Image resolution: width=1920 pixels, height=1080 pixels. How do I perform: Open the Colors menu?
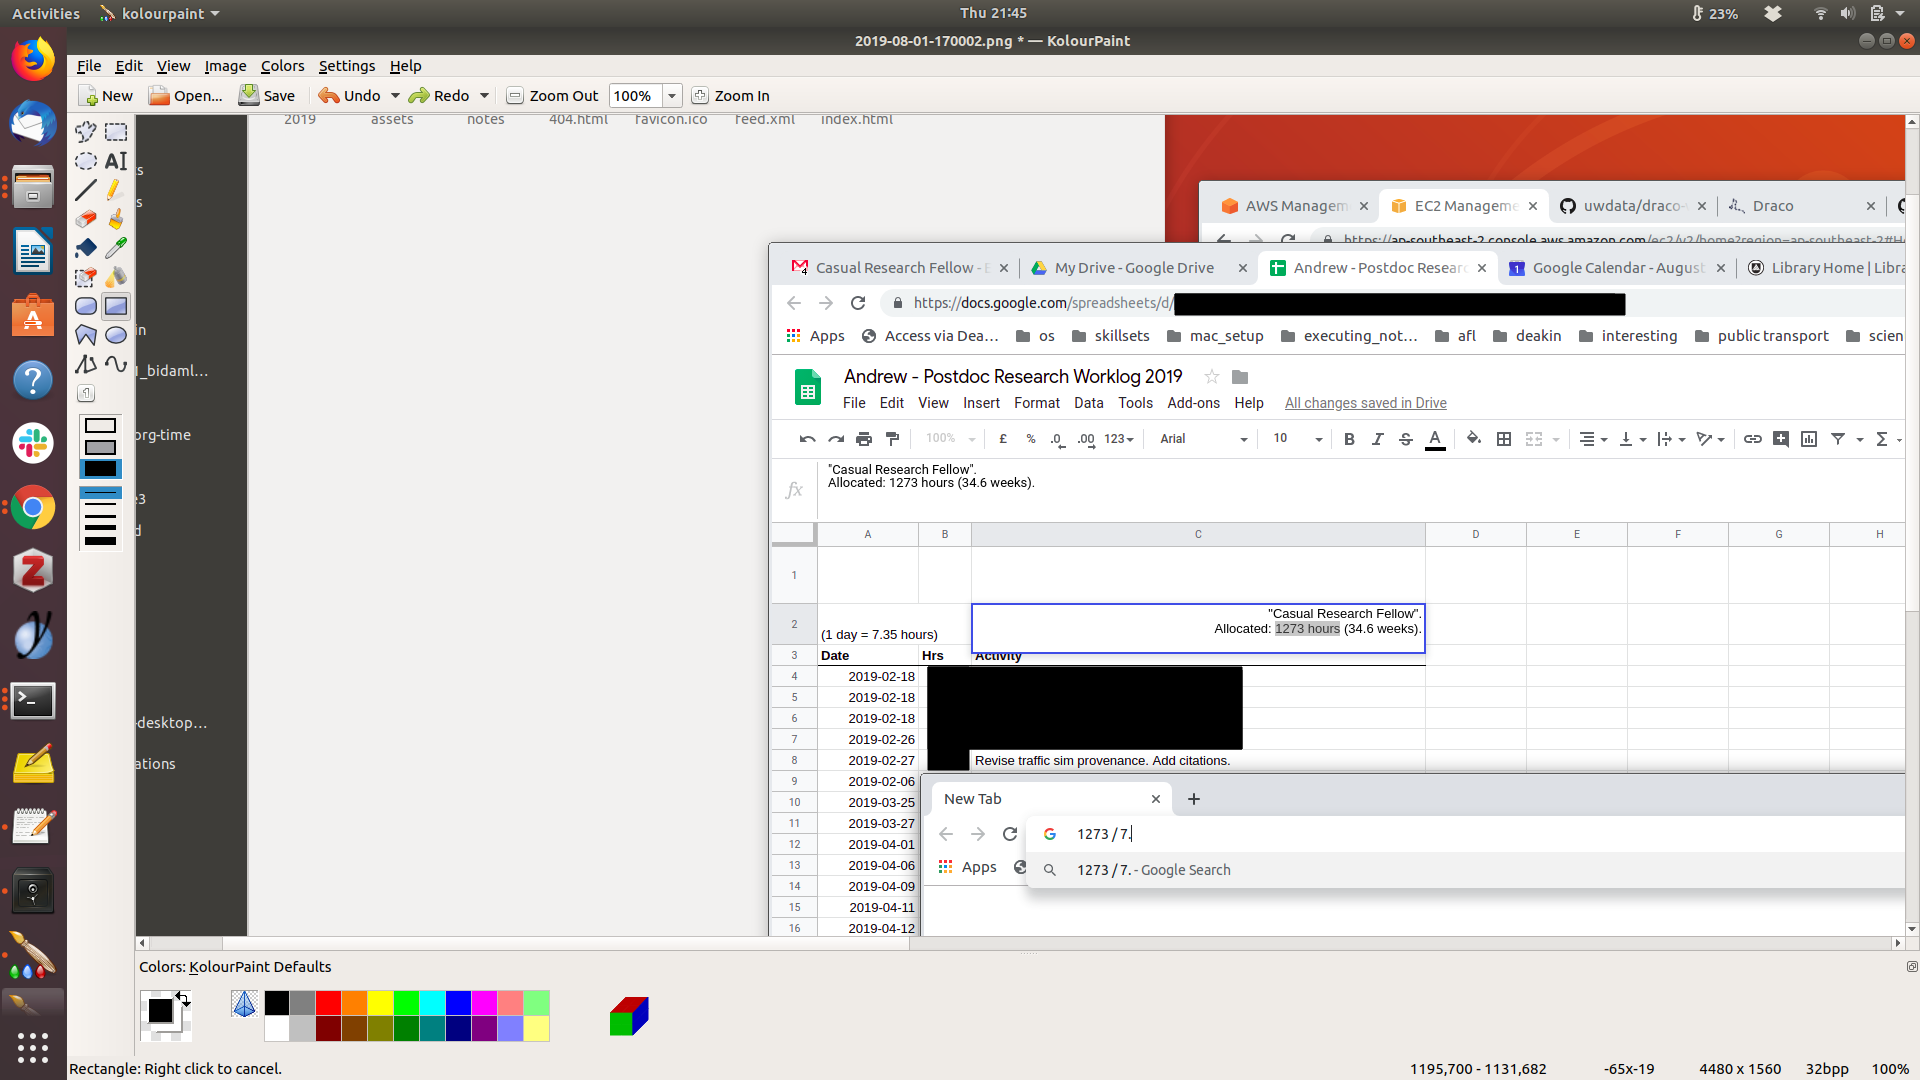tap(282, 66)
